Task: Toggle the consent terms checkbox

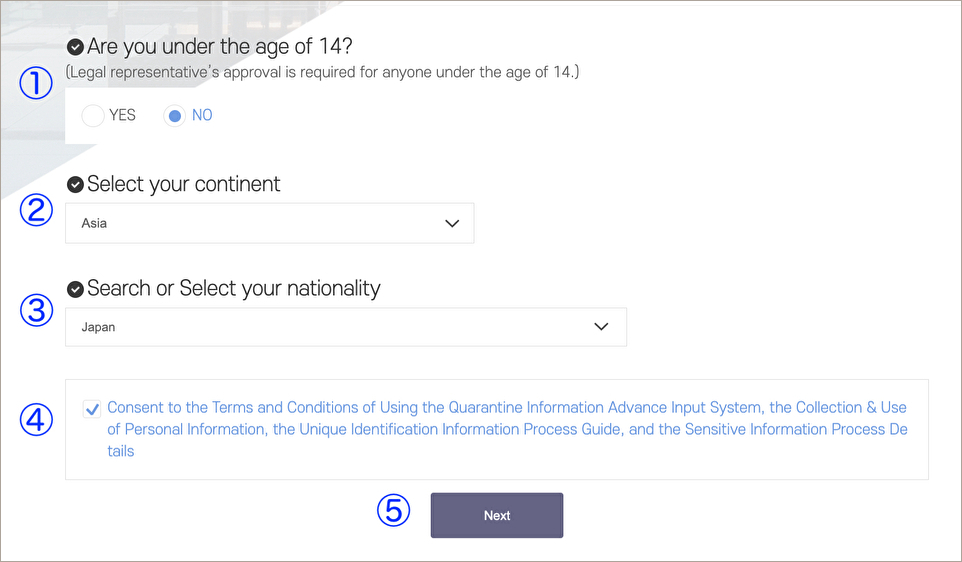Action: (x=92, y=409)
